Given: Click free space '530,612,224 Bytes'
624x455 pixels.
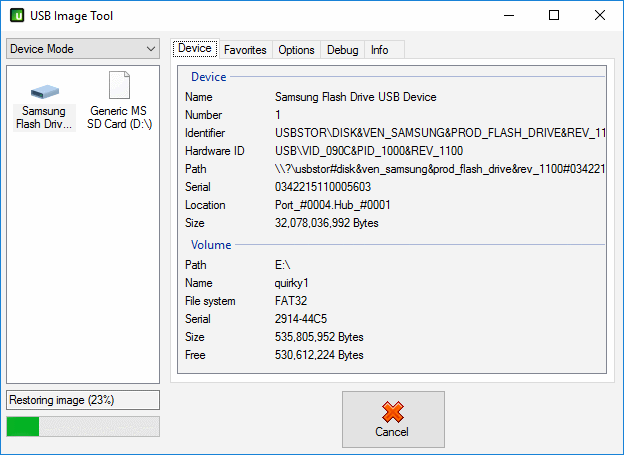Looking at the screenshot, I should [319, 355].
